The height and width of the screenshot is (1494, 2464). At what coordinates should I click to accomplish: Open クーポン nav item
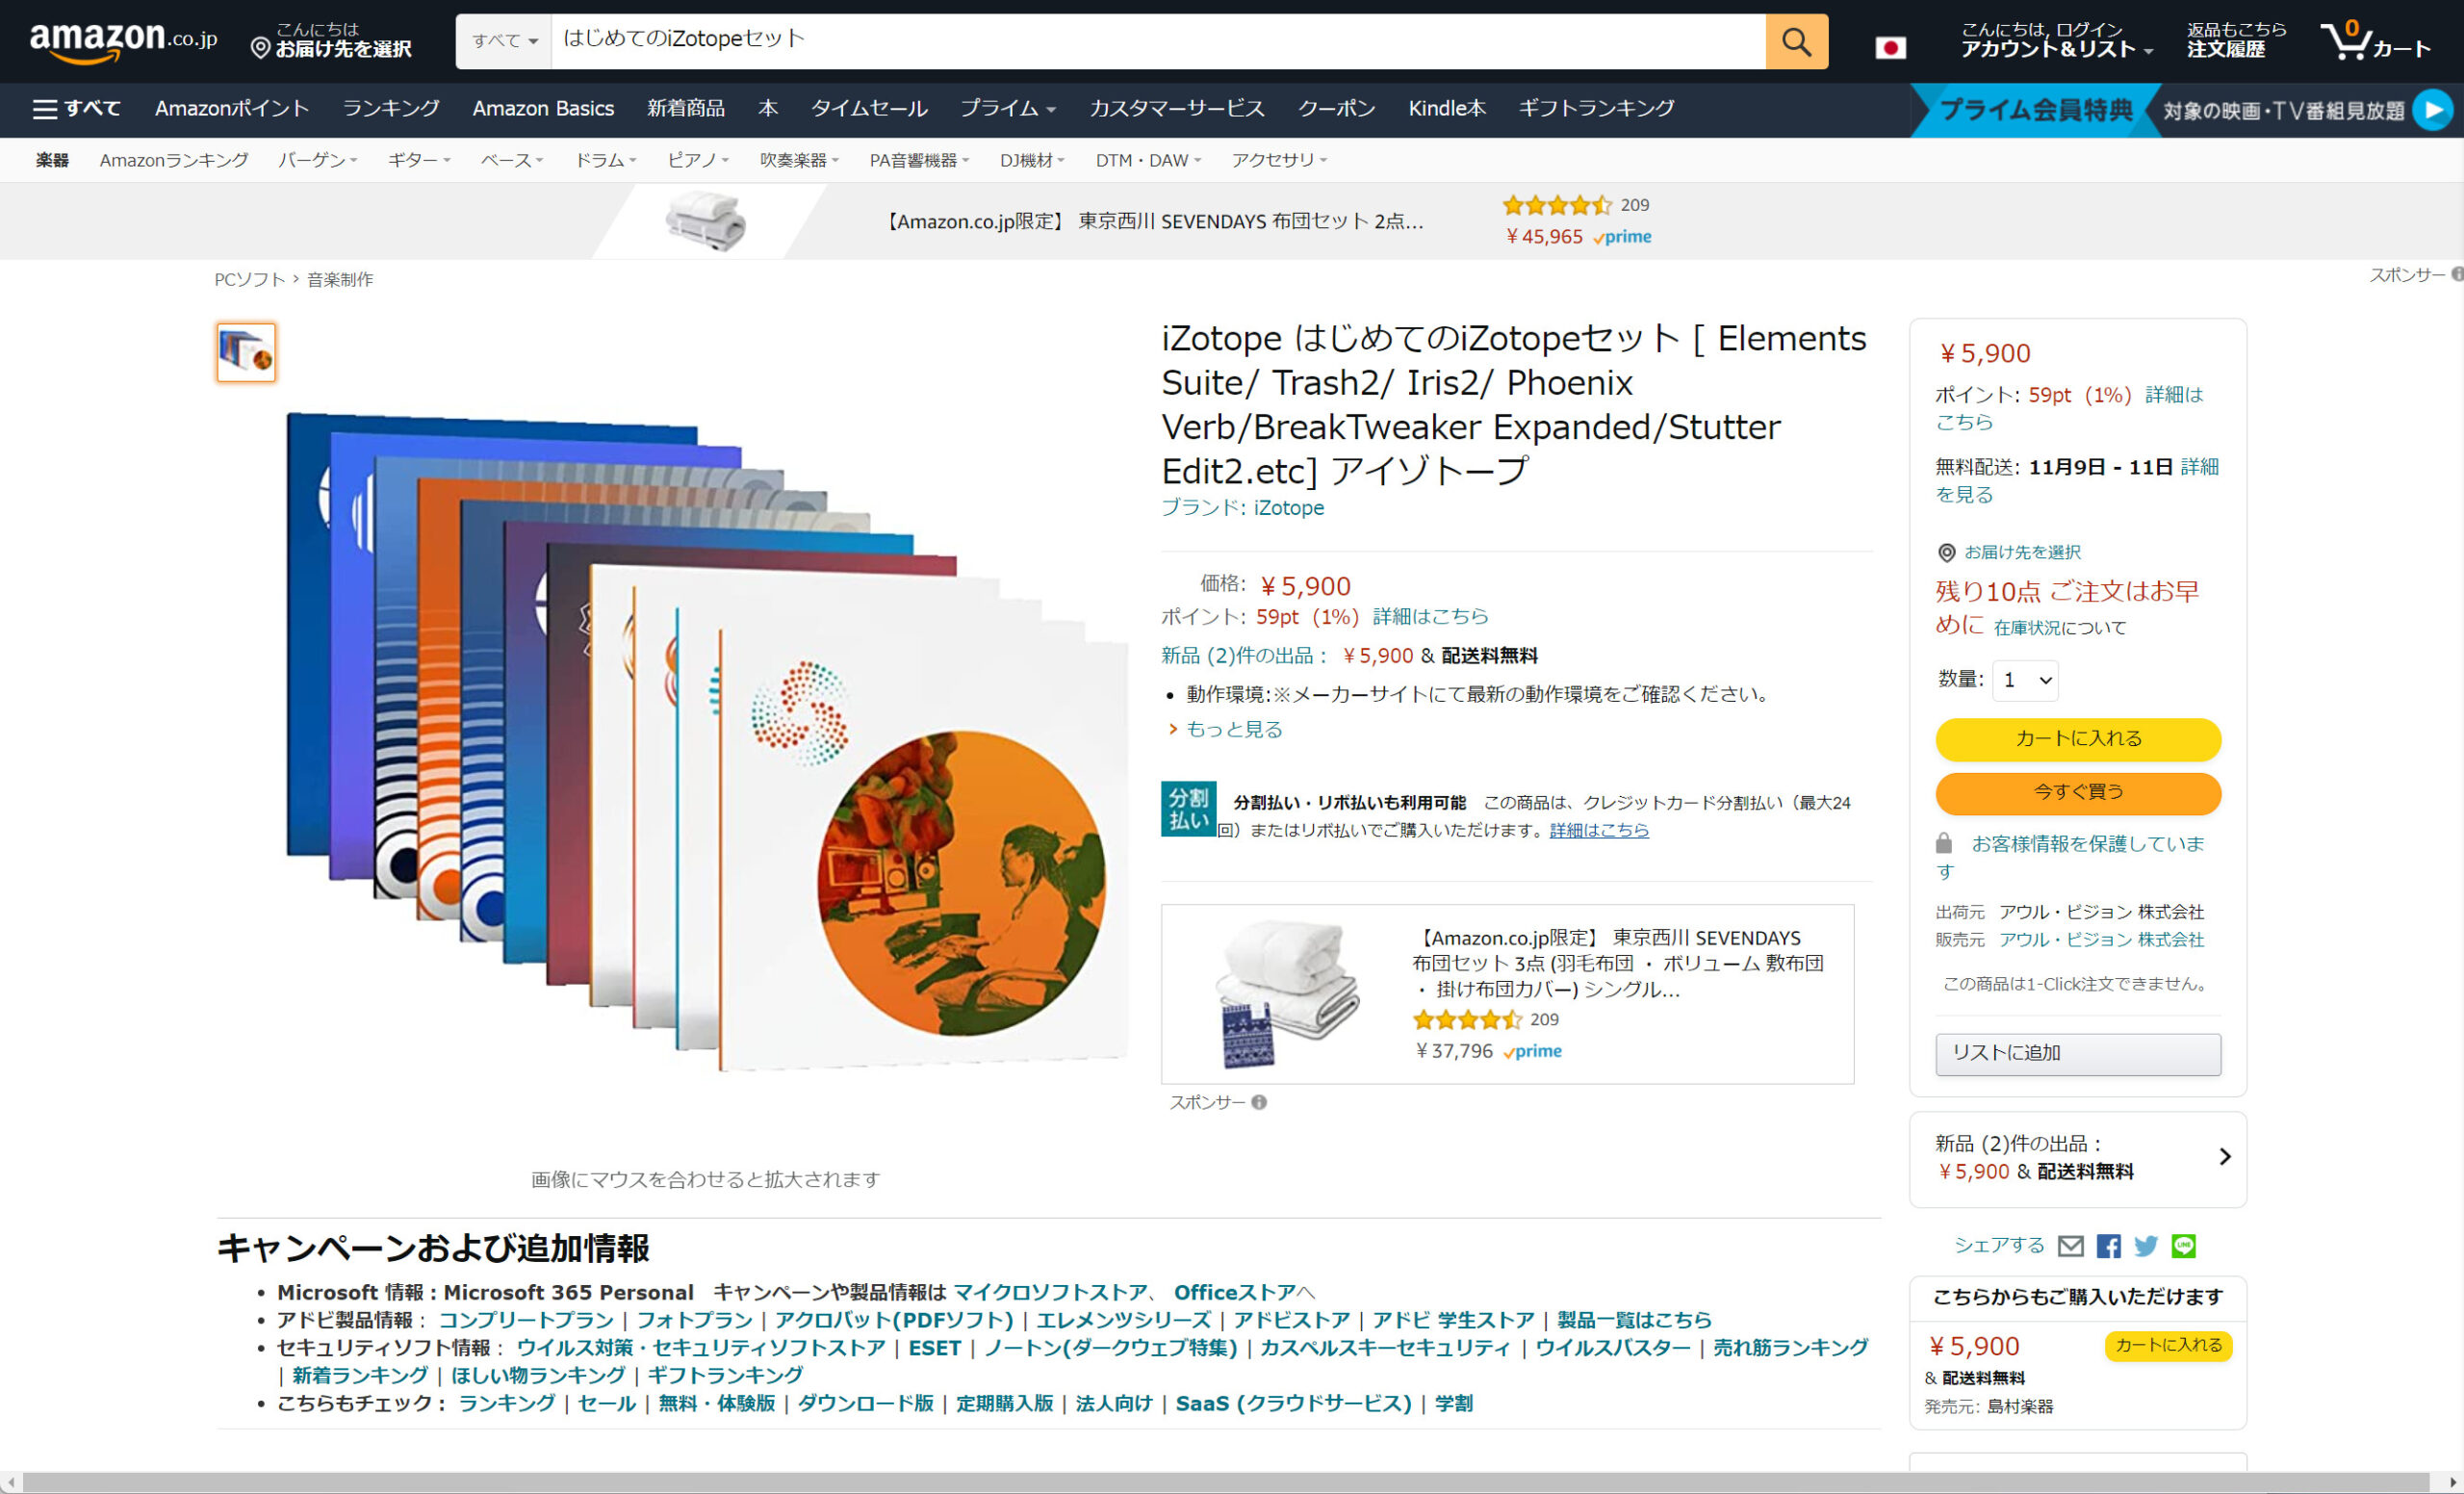1336,109
